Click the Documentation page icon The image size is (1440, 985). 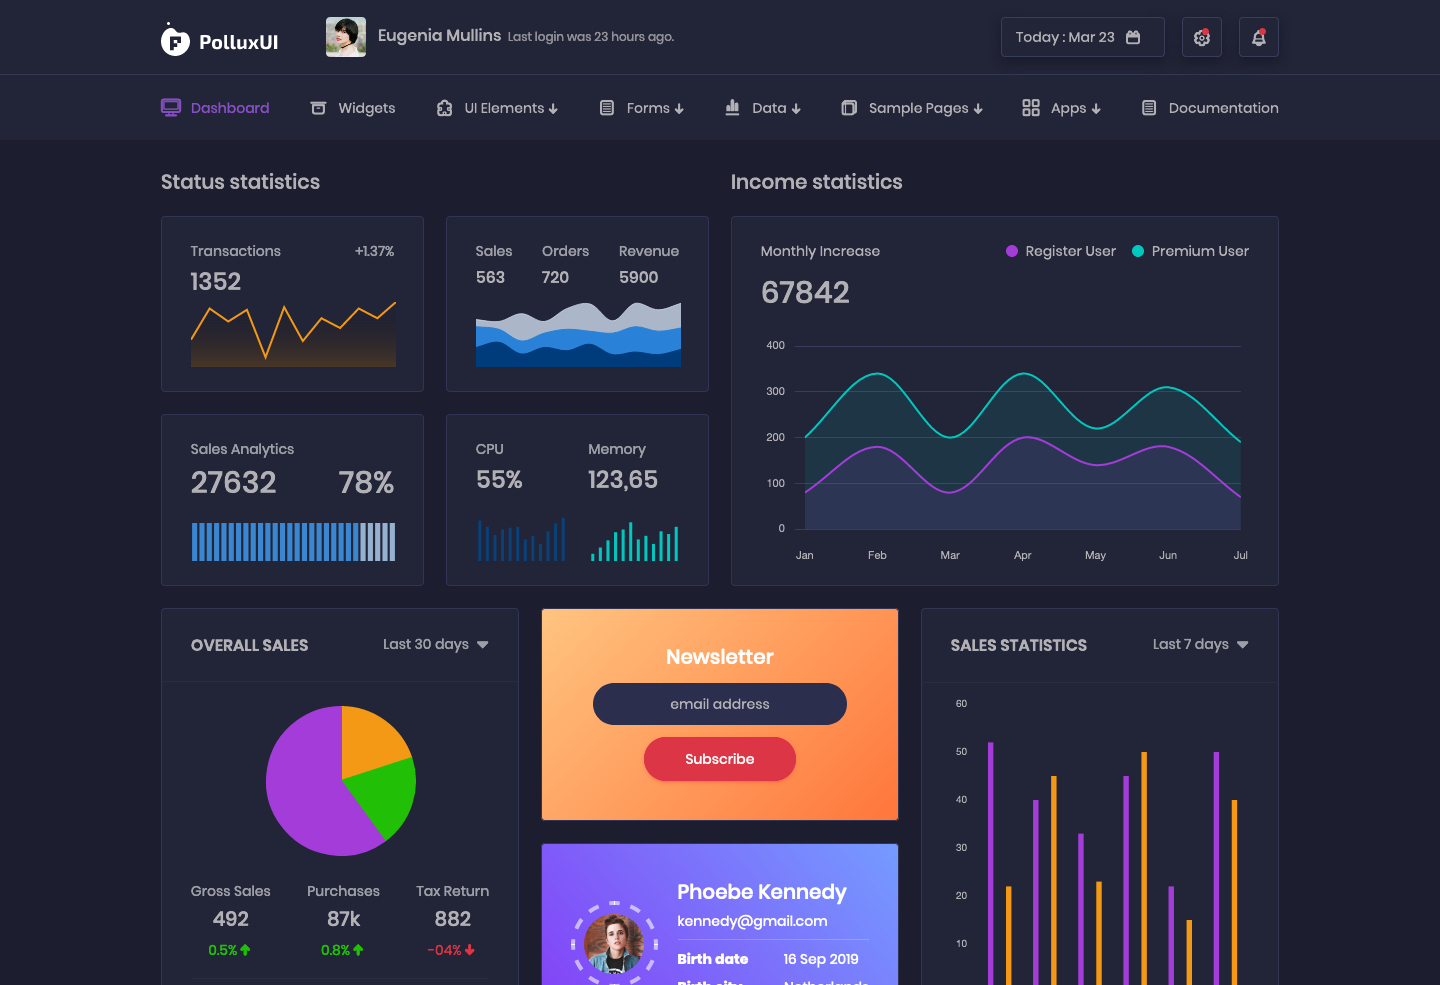pos(1149,108)
